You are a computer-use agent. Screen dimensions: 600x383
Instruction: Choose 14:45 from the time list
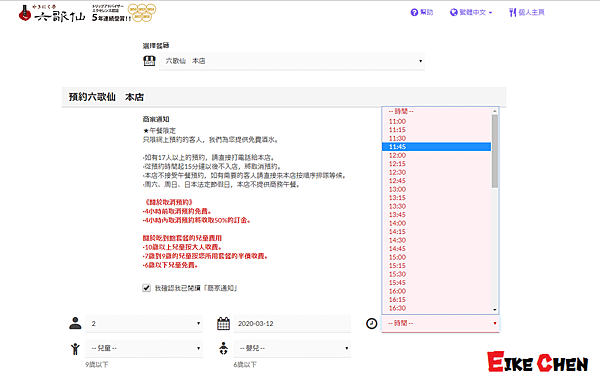click(x=436, y=249)
